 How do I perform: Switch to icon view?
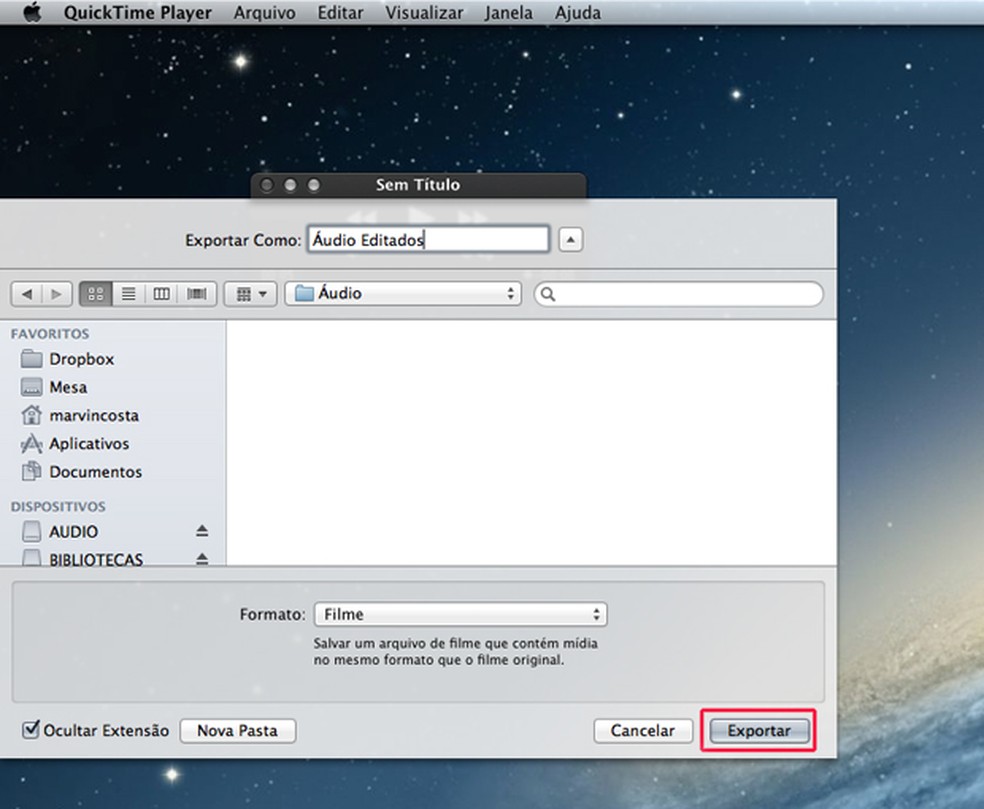[x=96, y=294]
